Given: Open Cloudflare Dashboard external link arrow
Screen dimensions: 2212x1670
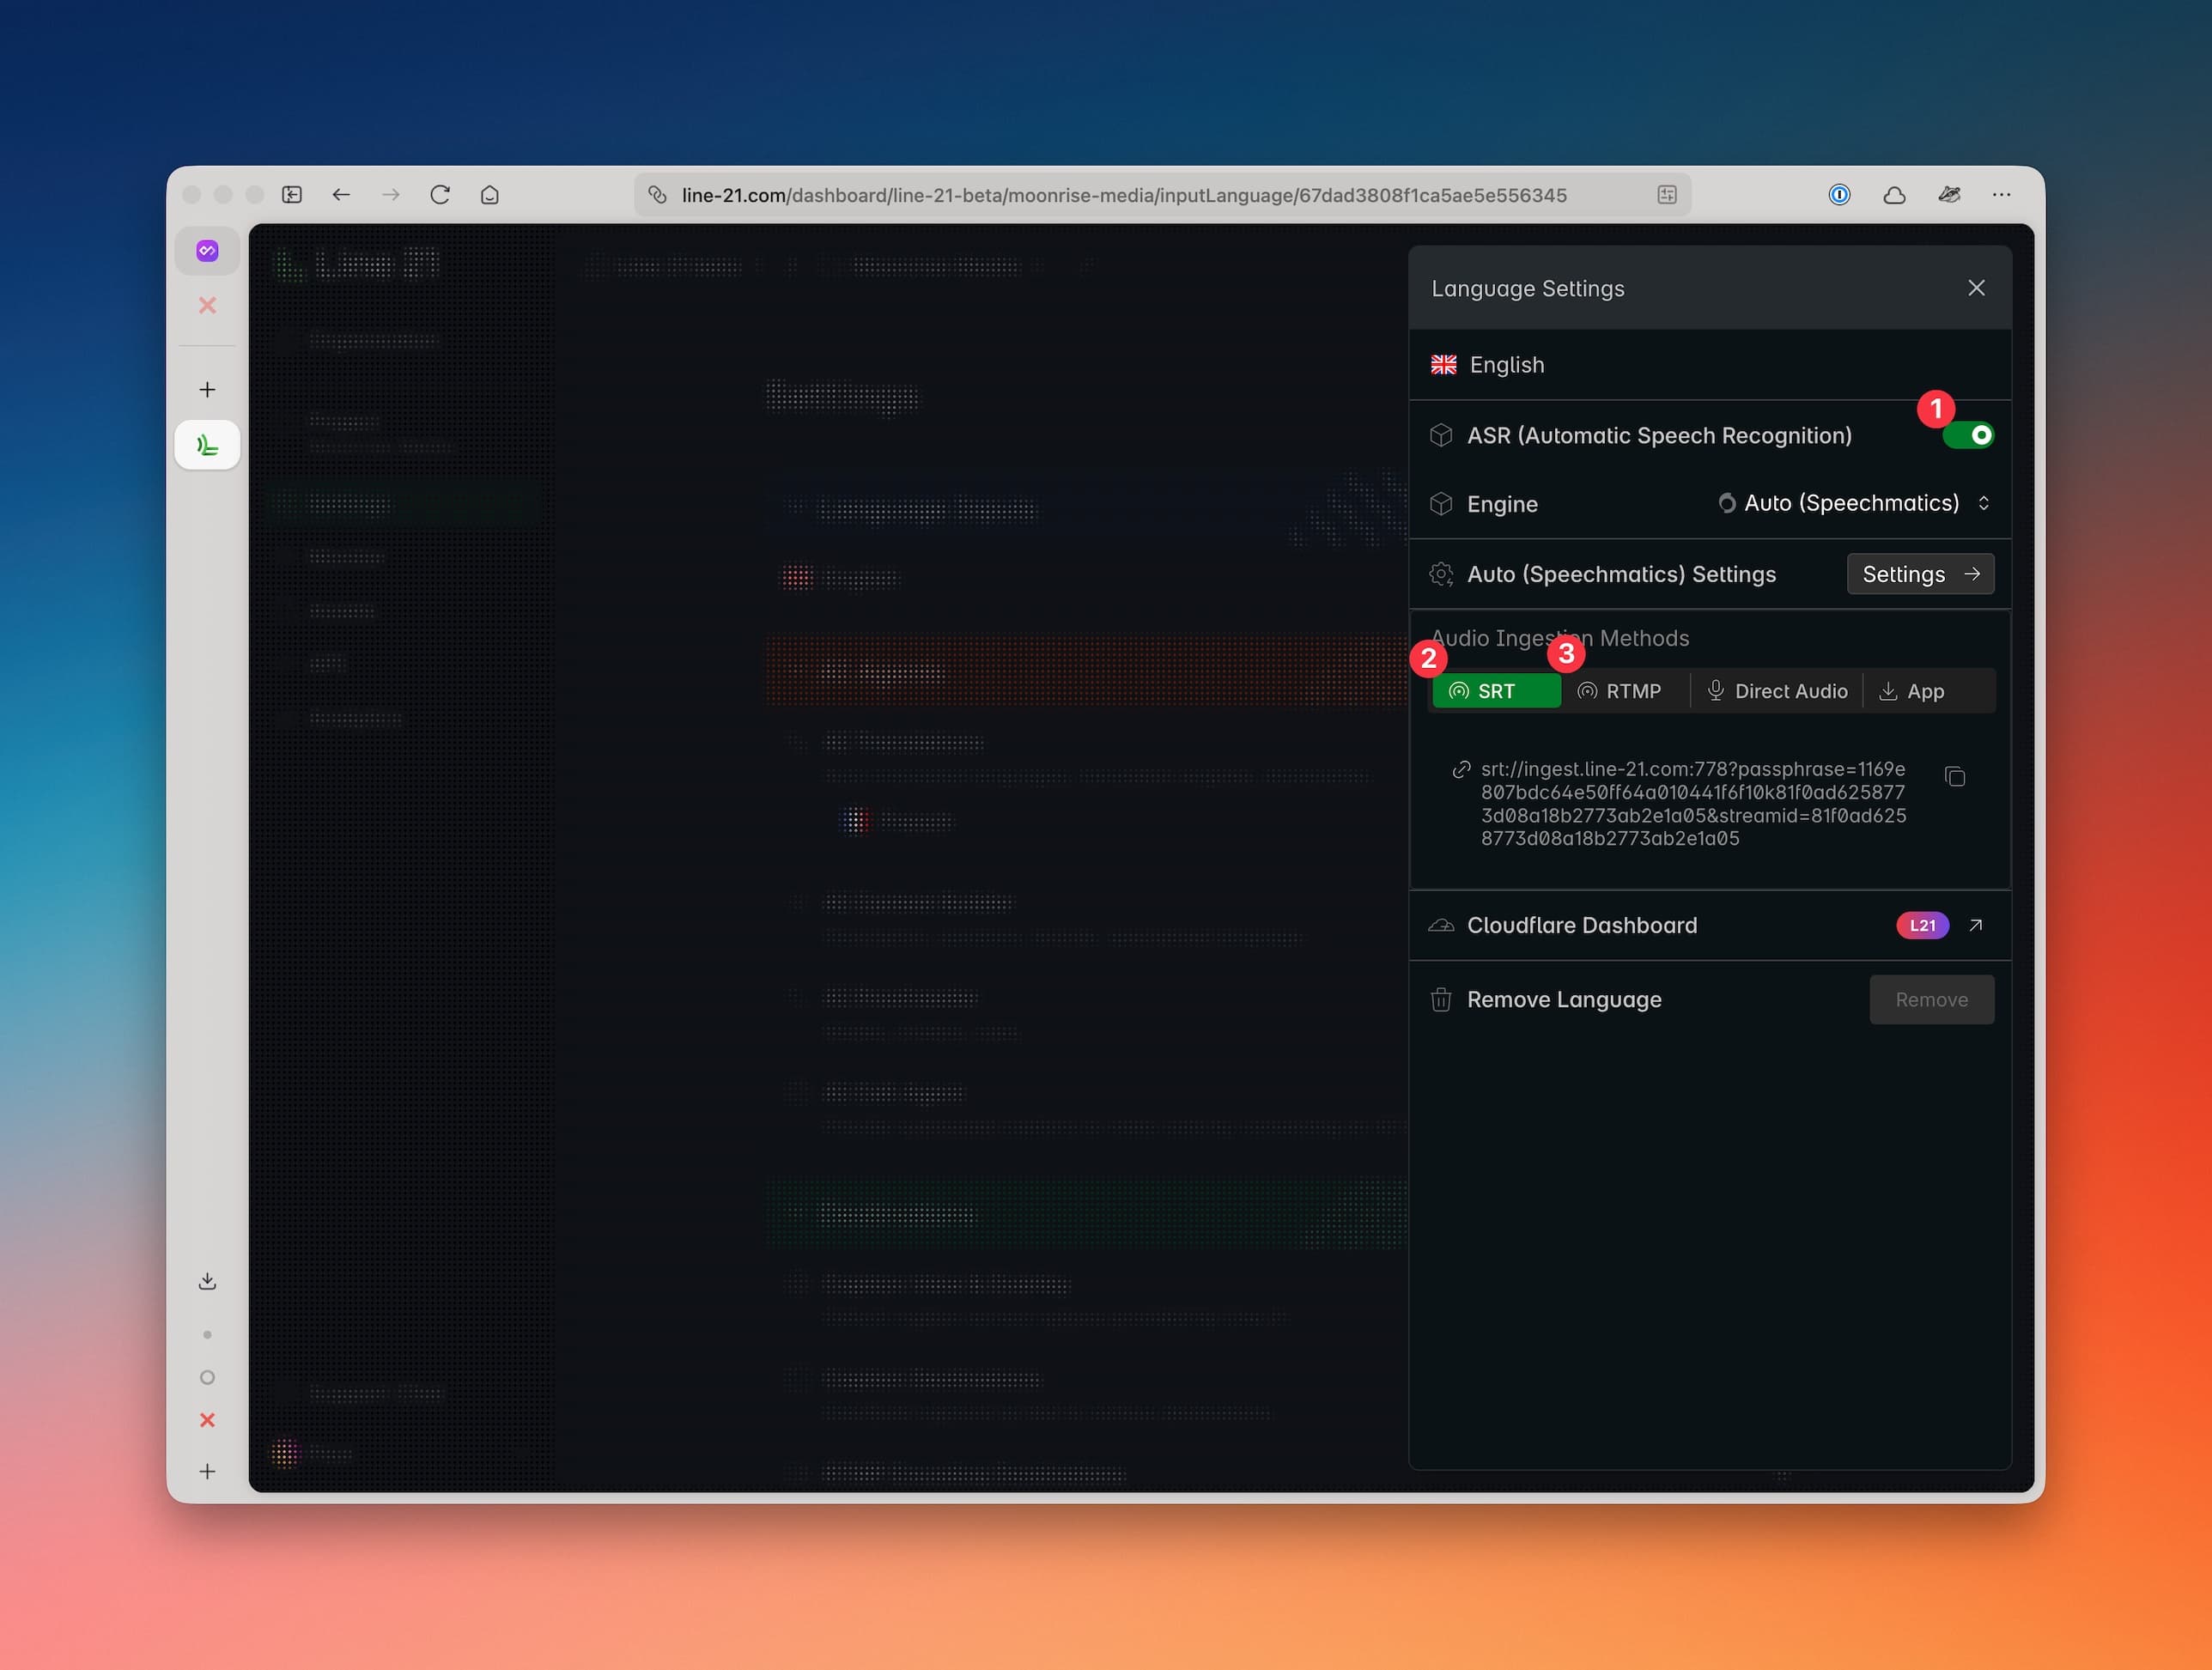Looking at the screenshot, I should 1975,925.
